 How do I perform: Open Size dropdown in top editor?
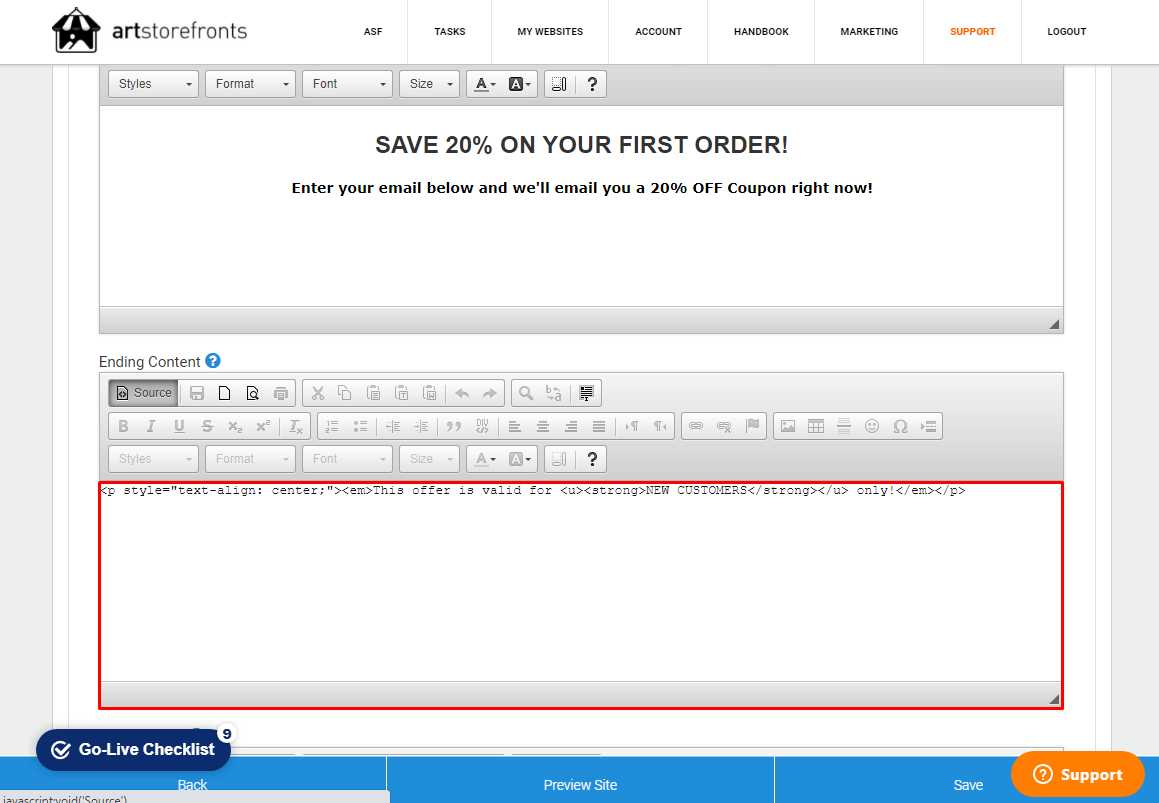[429, 84]
